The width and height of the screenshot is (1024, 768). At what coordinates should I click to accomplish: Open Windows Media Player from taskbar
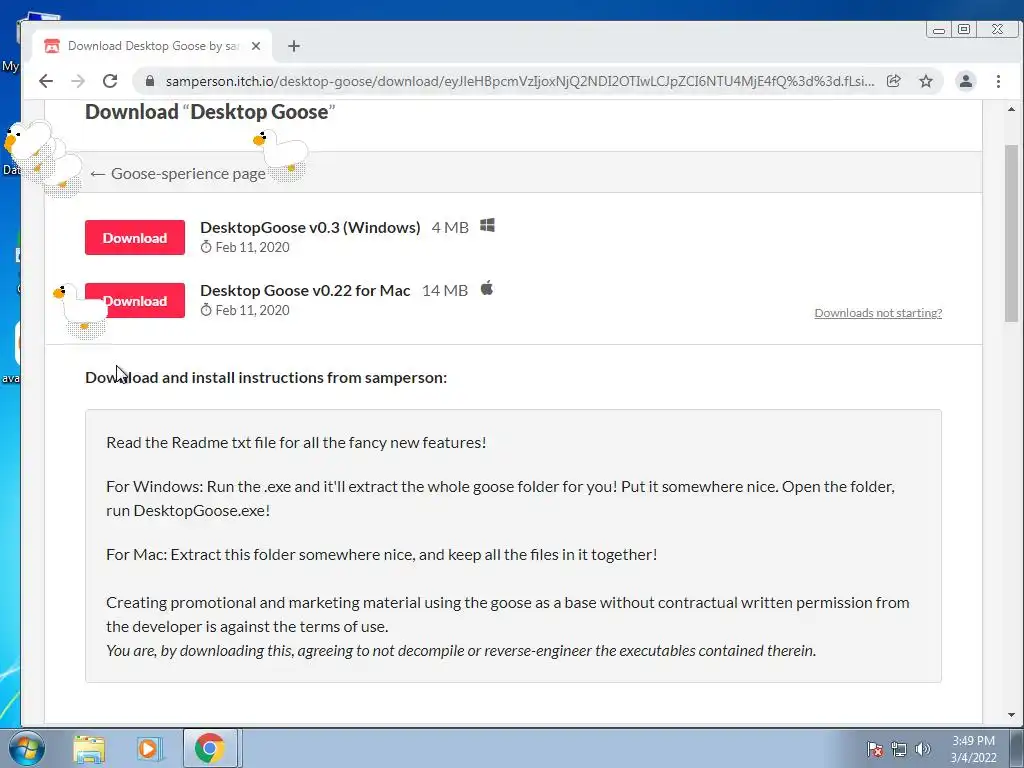click(148, 748)
